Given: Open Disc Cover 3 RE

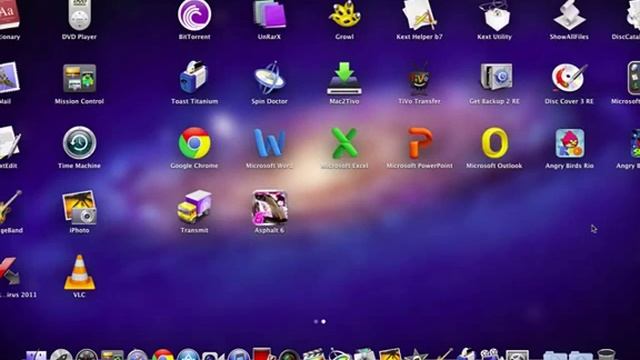Looking at the screenshot, I should tap(569, 78).
